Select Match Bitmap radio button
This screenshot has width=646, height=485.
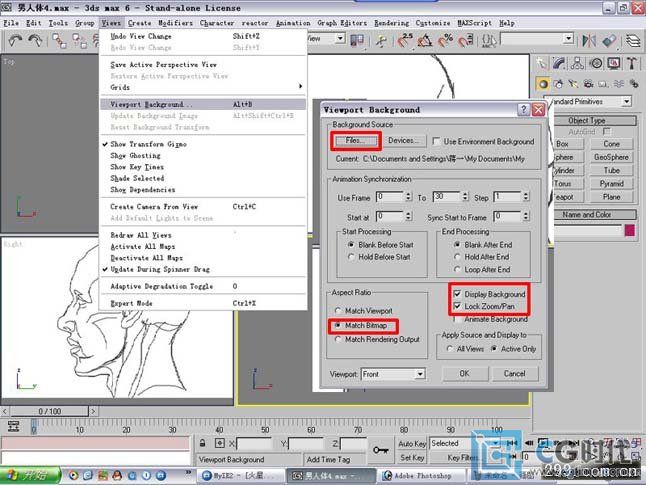338,325
